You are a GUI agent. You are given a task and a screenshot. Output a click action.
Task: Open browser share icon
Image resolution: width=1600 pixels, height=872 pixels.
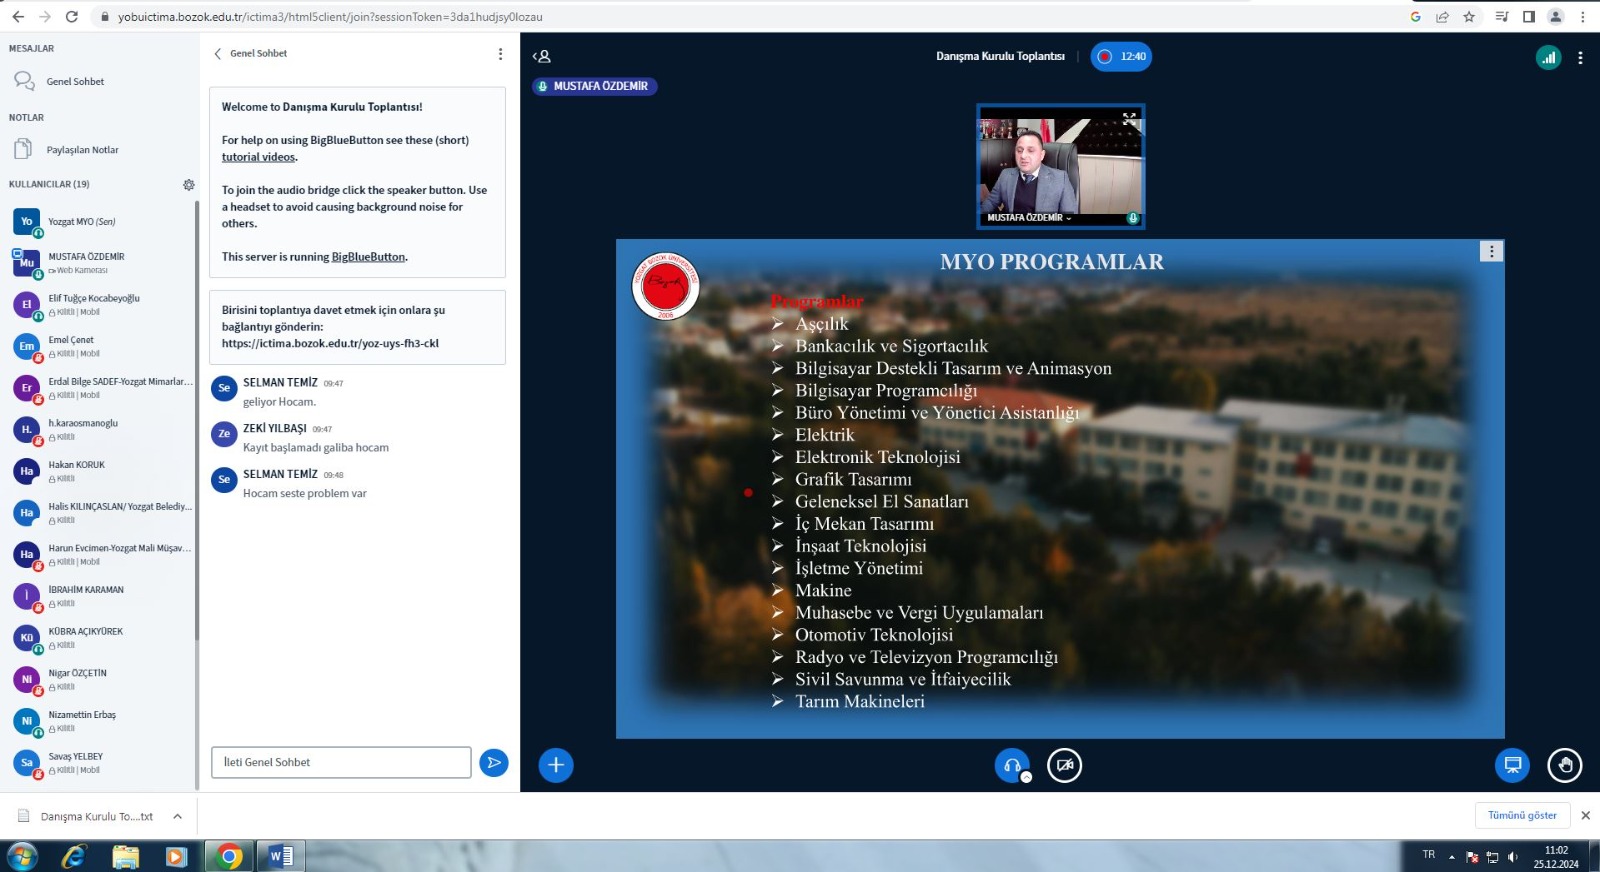point(1442,17)
